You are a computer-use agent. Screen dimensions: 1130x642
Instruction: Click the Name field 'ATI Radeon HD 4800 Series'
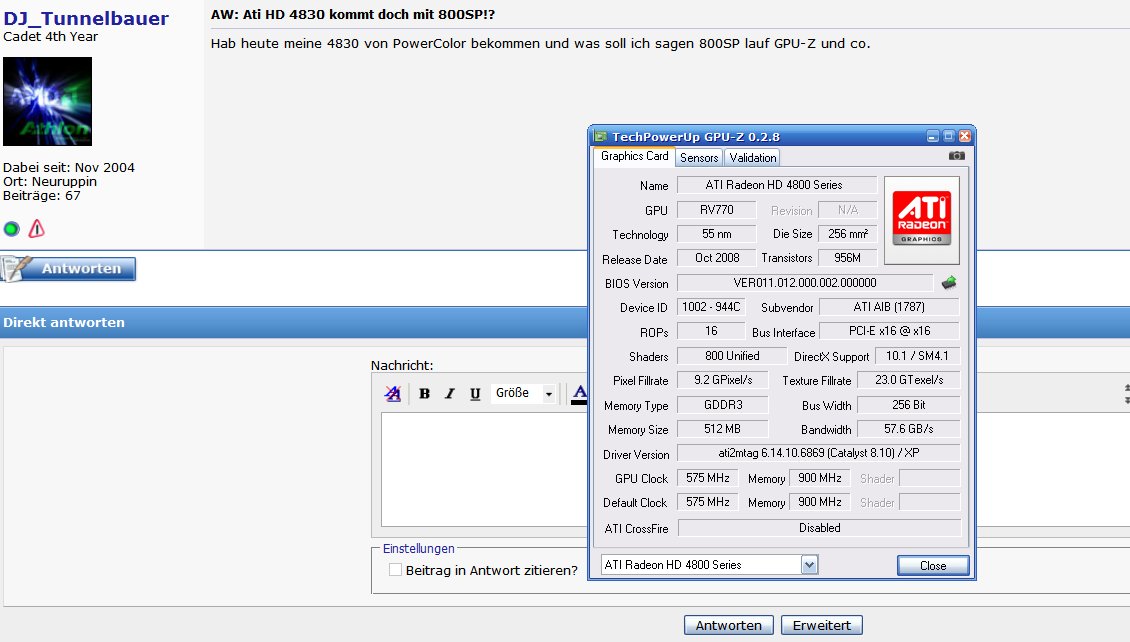[x=777, y=185]
